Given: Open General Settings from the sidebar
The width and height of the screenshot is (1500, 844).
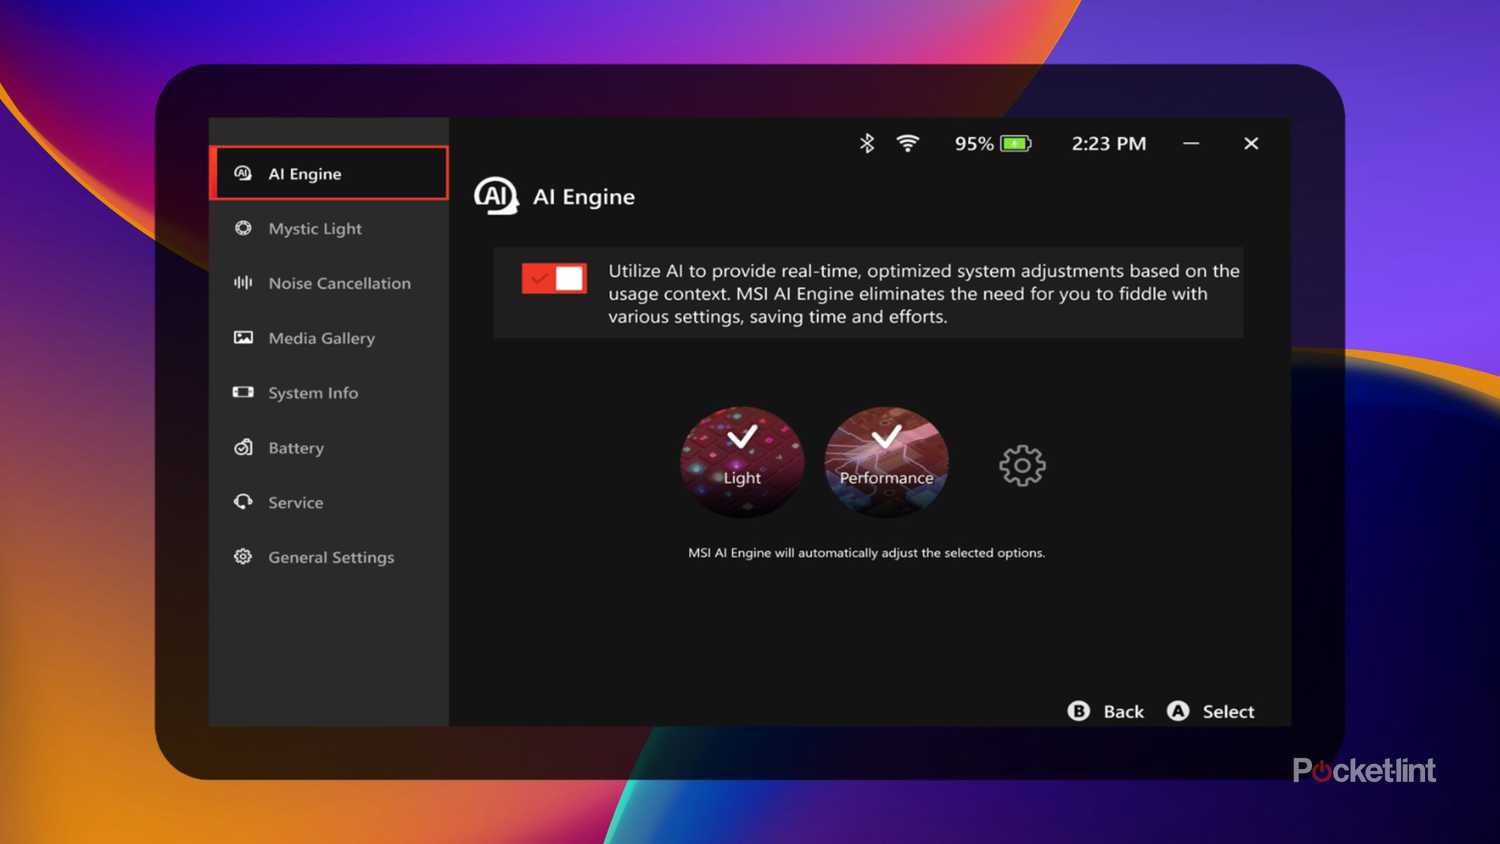Looking at the screenshot, I should [x=329, y=557].
